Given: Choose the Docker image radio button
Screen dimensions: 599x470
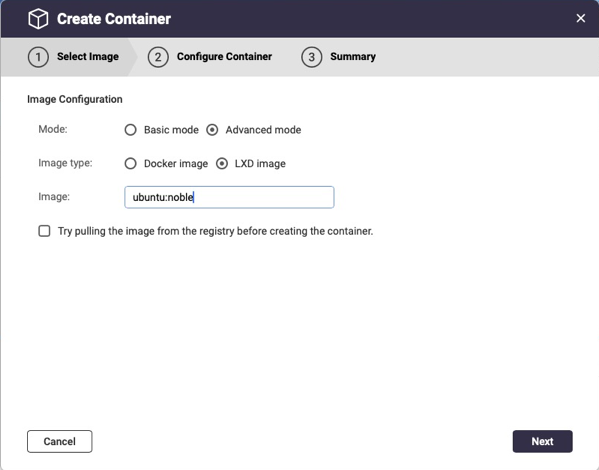Looking at the screenshot, I should coord(130,164).
